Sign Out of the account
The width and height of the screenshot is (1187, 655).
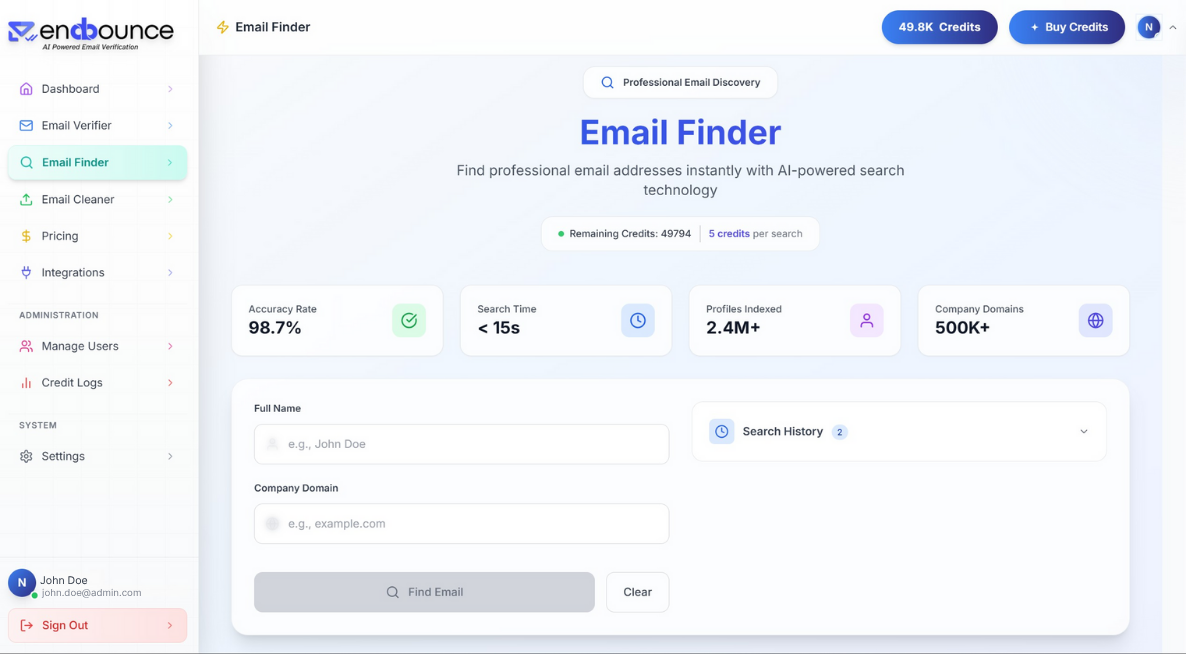pos(64,624)
